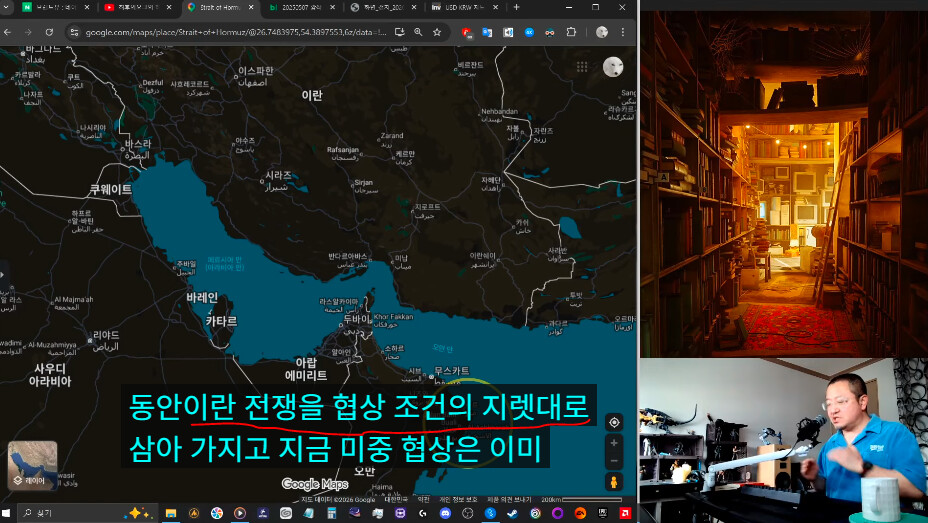Click the 무스카트 city label
Image resolution: width=928 pixels, height=523 pixels.
452,370
